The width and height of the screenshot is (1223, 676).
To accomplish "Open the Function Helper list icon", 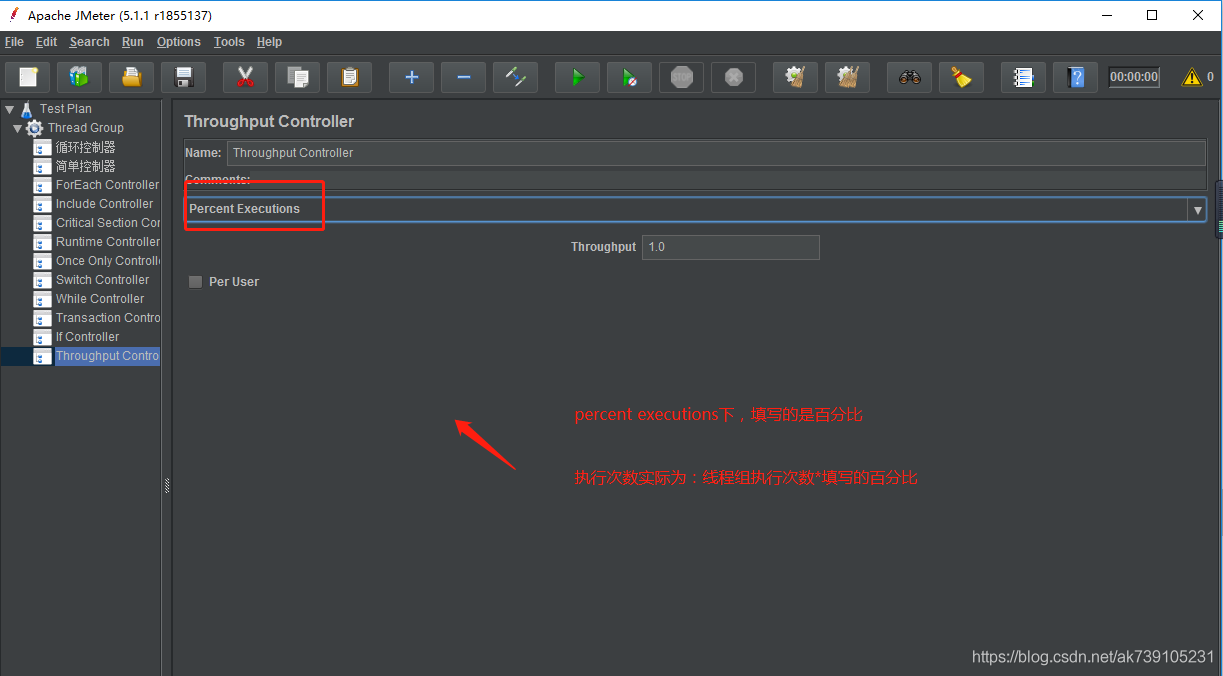I will point(1023,77).
